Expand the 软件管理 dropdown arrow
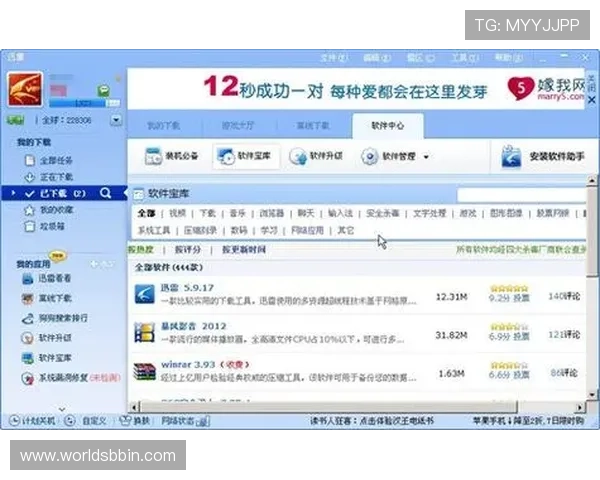This screenshot has width=600, height=480. tap(426, 156)
